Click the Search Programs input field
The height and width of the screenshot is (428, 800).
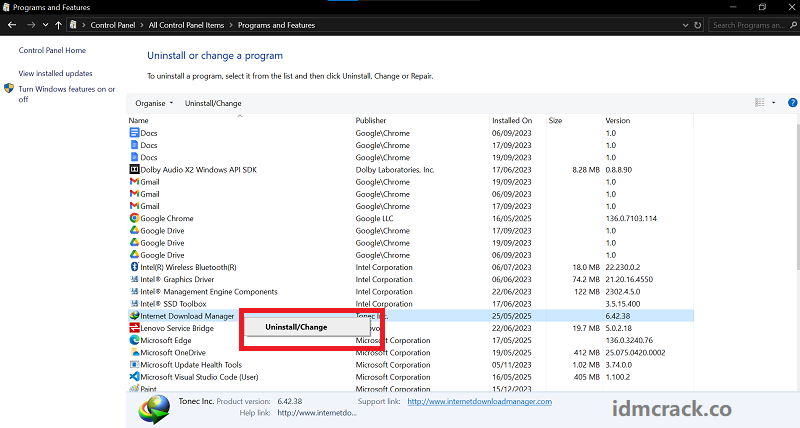tap(748, 25)
